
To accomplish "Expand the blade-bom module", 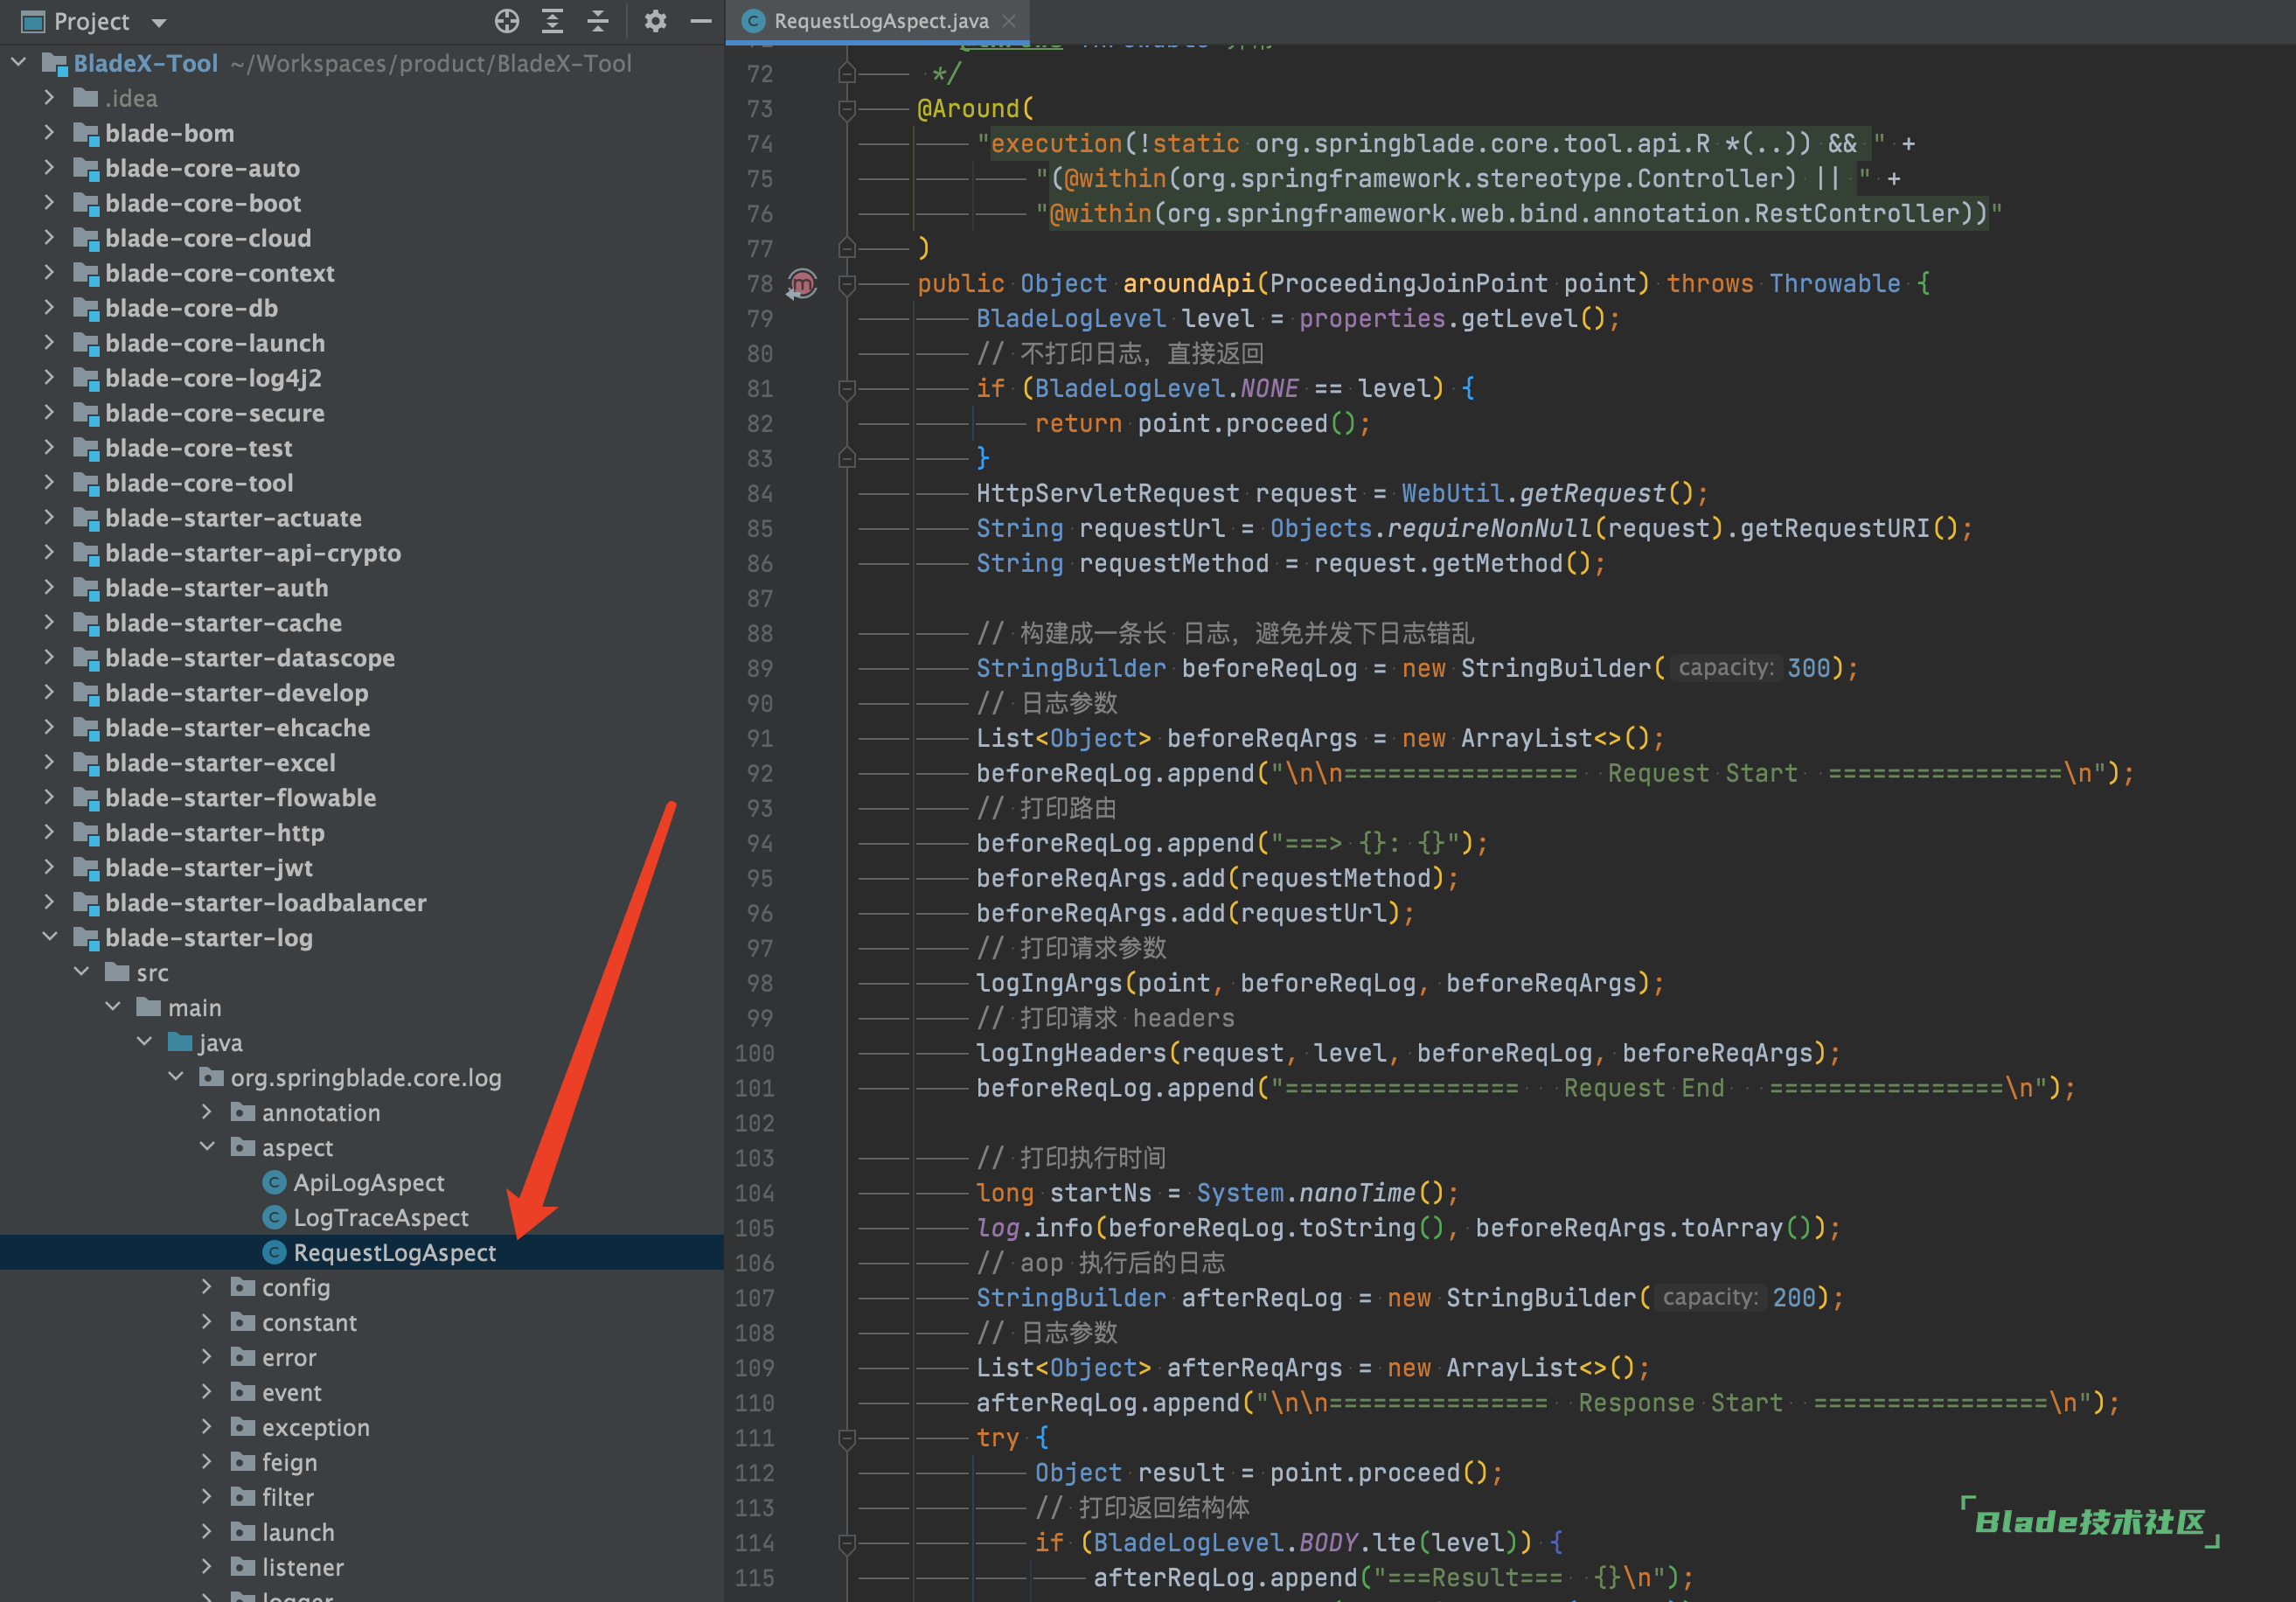I will pyautogui.click(x=50, y=133).
